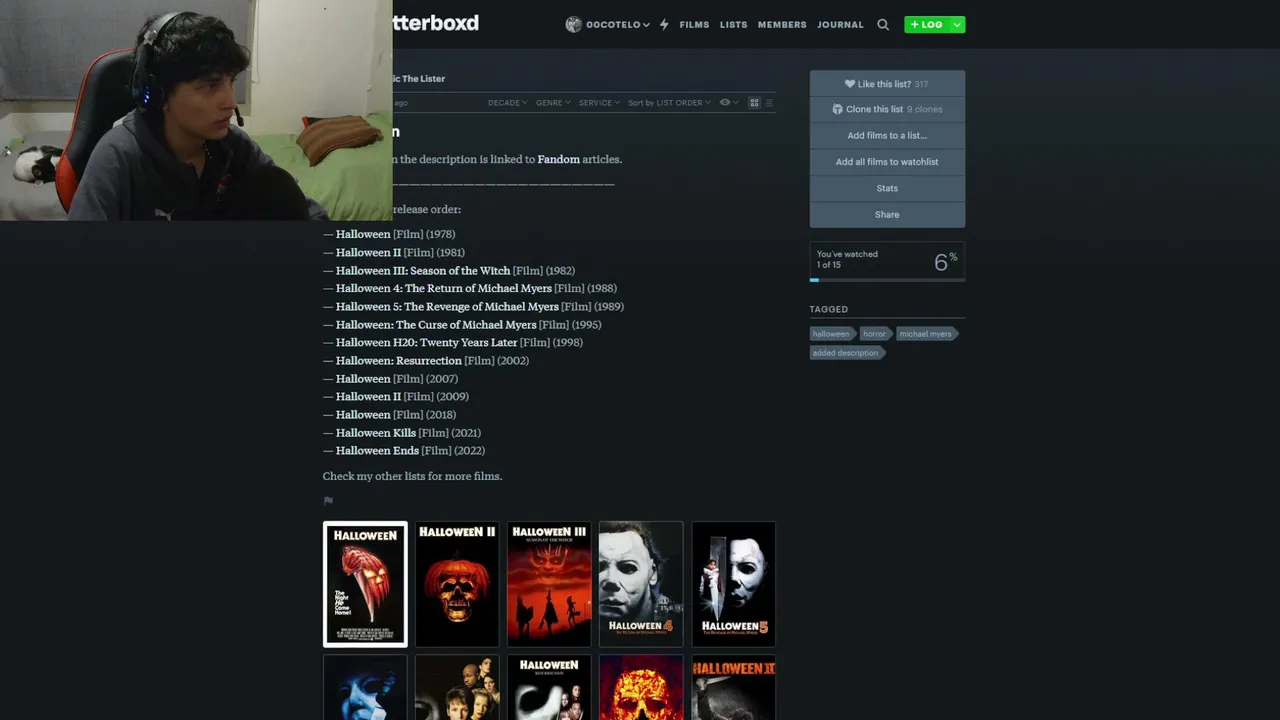The image size is (1280, 720).
Task: Open the lightning bolt activity feed
Action: point(664,24)
